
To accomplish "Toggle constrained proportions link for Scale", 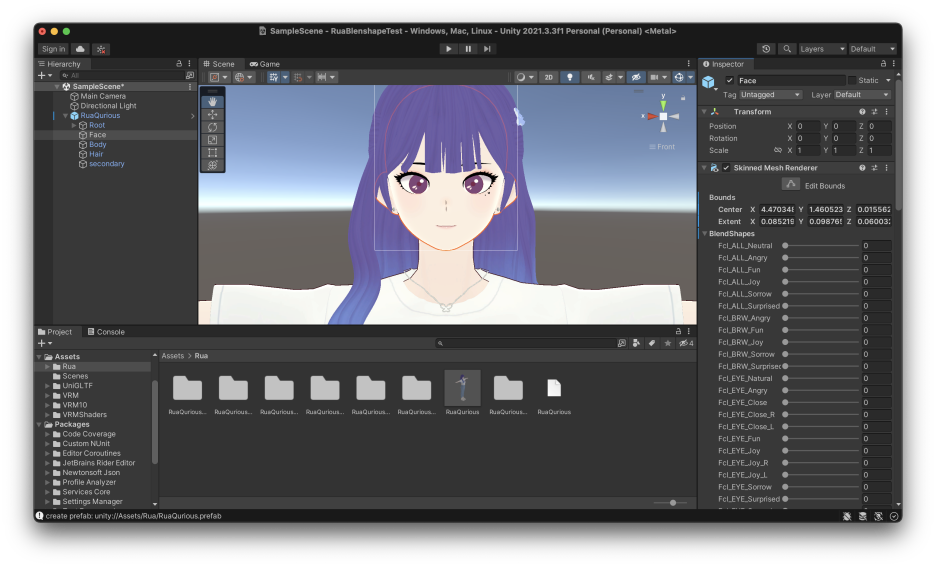I will tap(777, 150).
